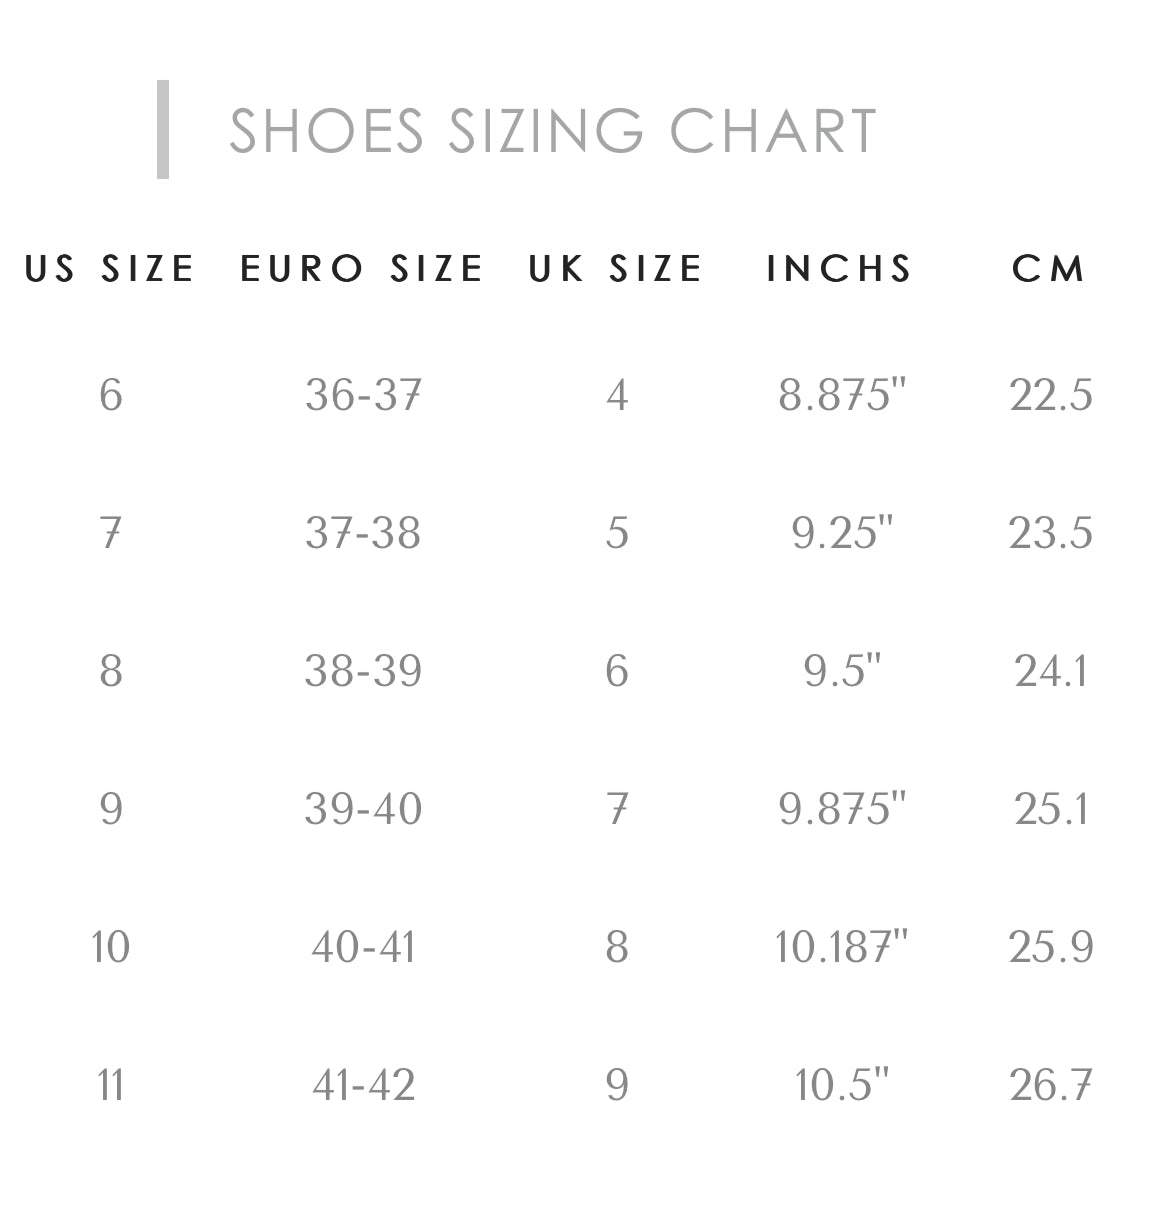Select the CM column header
The height and width of the screenshot is (1226, 1160).
1049,268
